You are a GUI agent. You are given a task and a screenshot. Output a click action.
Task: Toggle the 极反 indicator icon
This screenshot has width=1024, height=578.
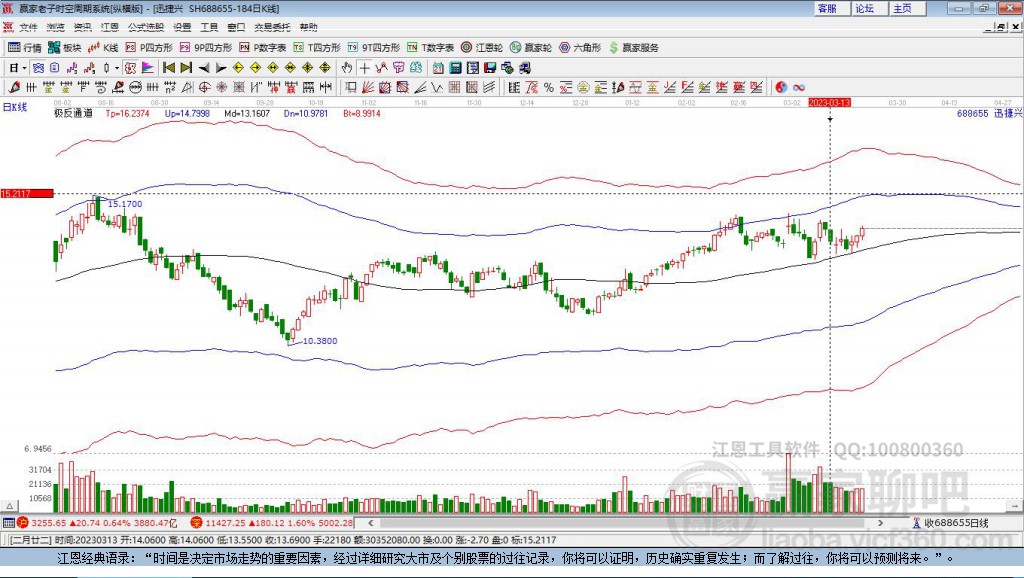130,68
